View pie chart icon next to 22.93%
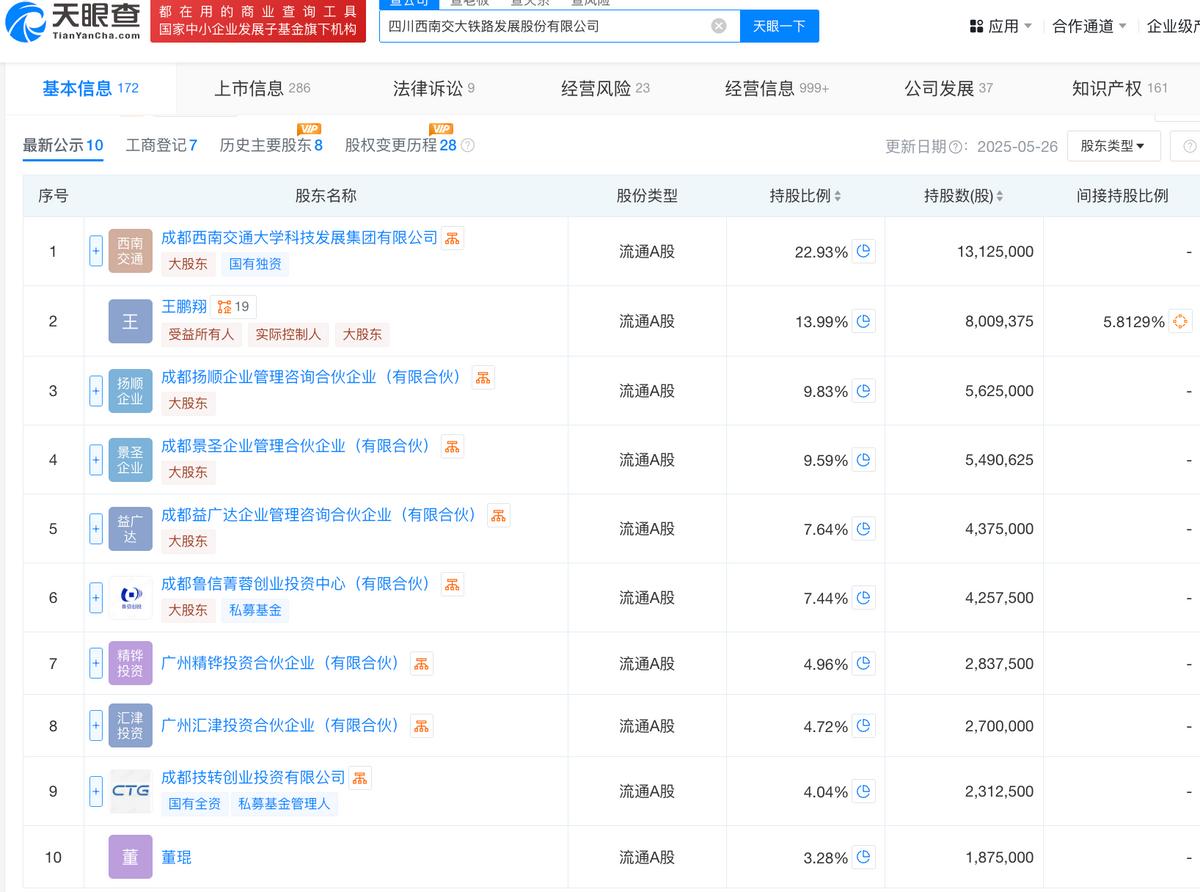This screenshot has width=1200, height=892. pyautogui.click(x=864, y=251)
